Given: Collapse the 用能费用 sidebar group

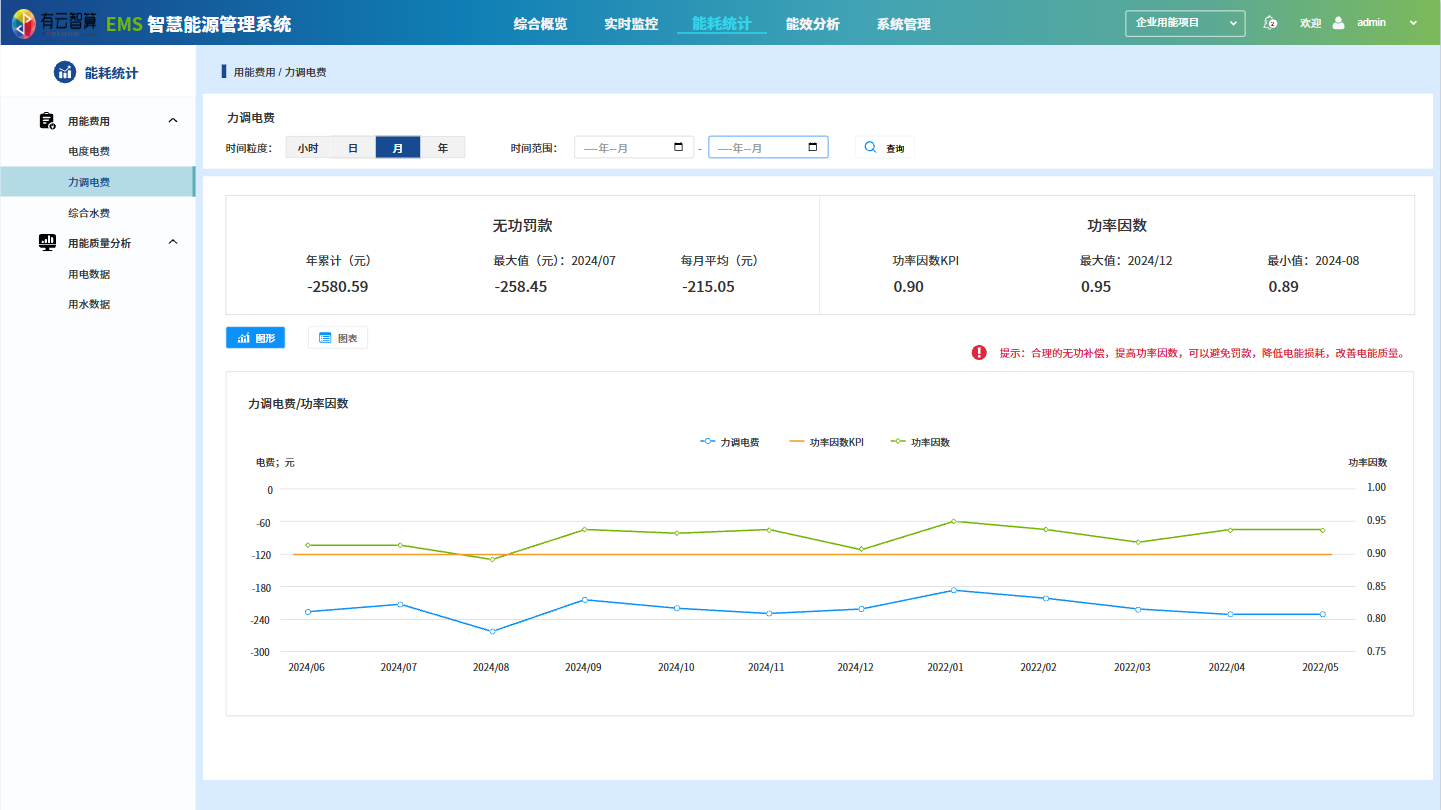Looking at the screenshot, I should (173, 121).
